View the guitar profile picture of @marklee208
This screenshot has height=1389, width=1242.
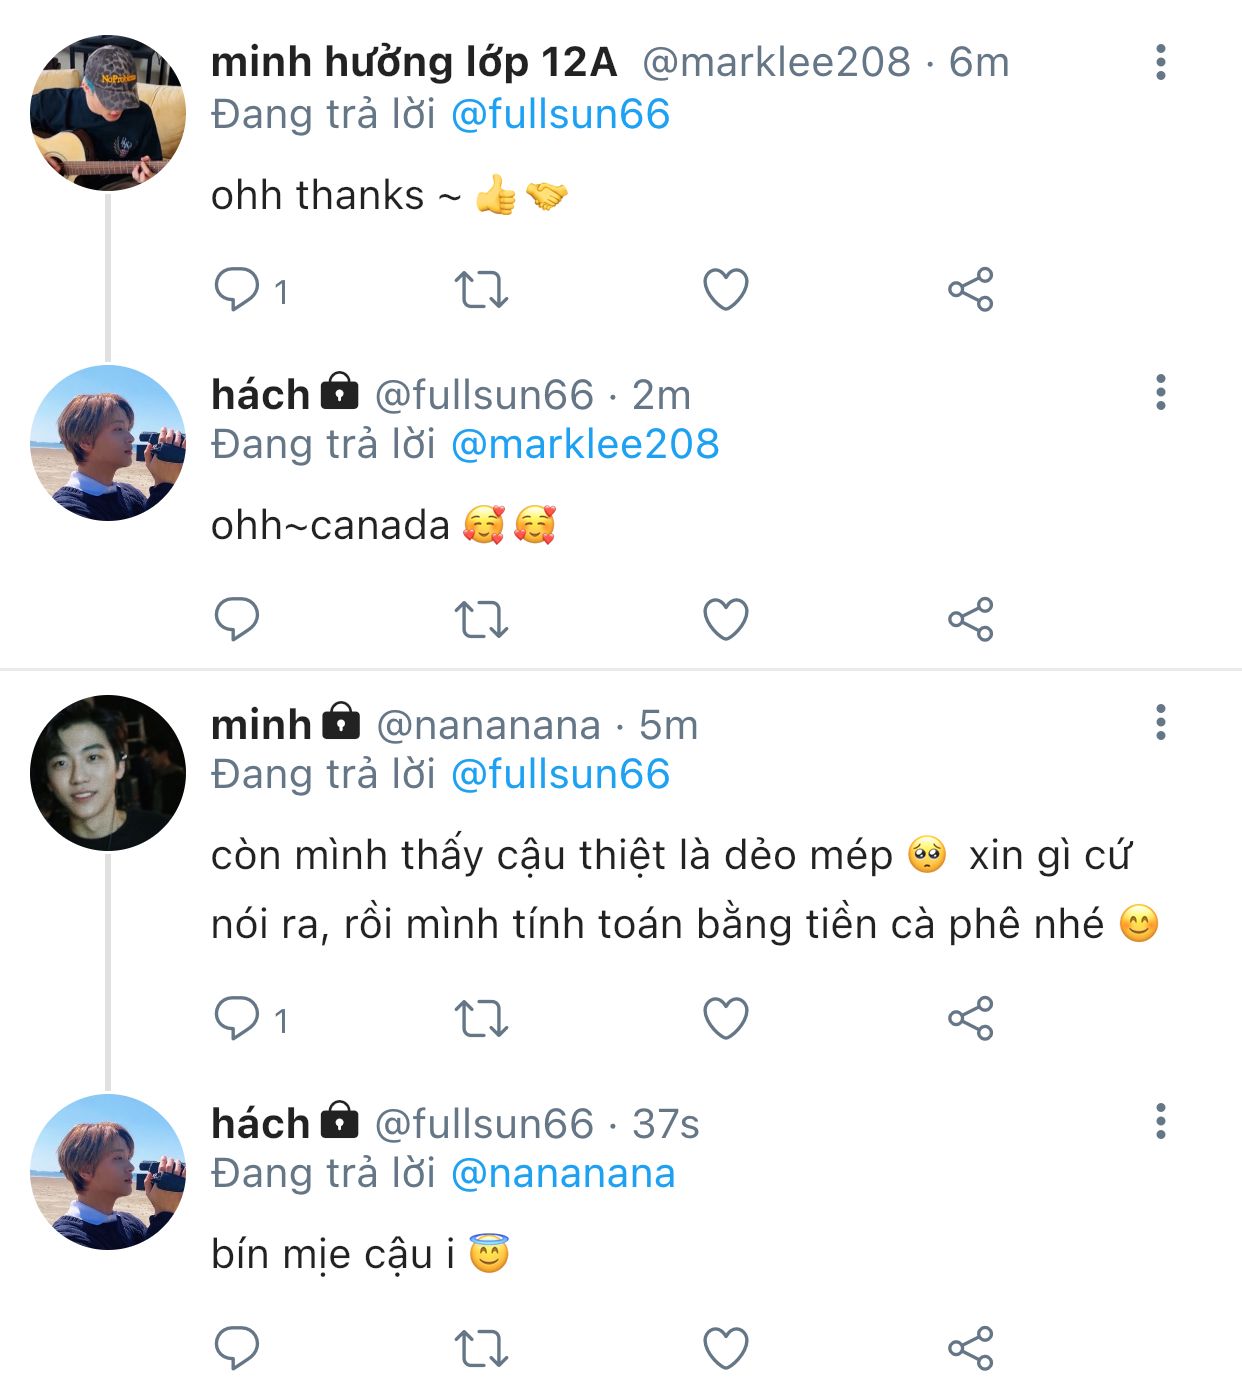coord(108,112)
